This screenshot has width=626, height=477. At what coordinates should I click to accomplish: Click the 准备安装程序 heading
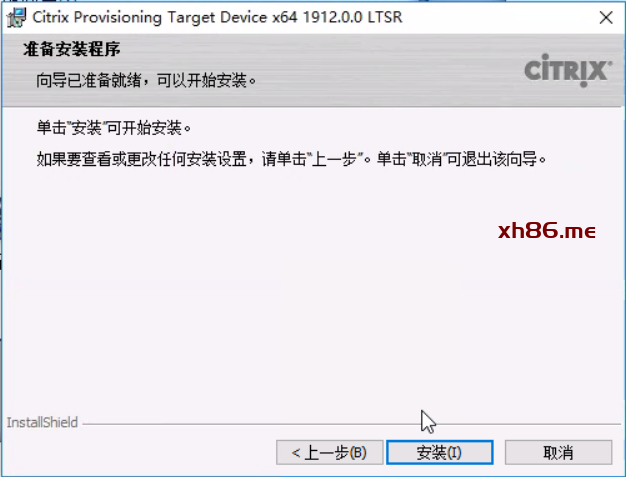(72, 49)
